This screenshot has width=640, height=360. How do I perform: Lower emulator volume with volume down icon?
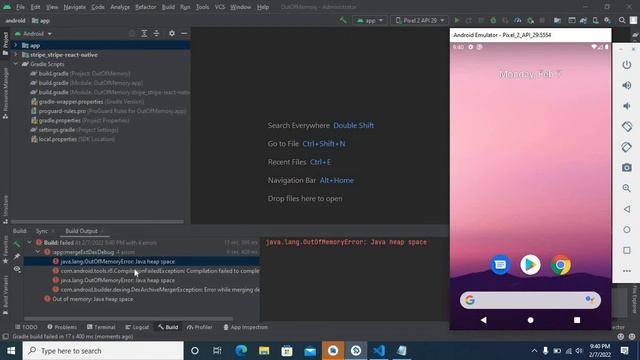click(627, 106)
